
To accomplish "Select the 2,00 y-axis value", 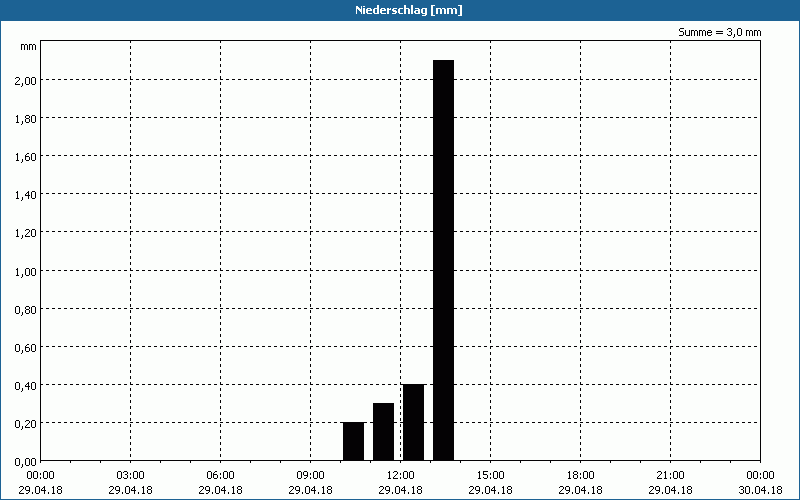I will [26, 80].
